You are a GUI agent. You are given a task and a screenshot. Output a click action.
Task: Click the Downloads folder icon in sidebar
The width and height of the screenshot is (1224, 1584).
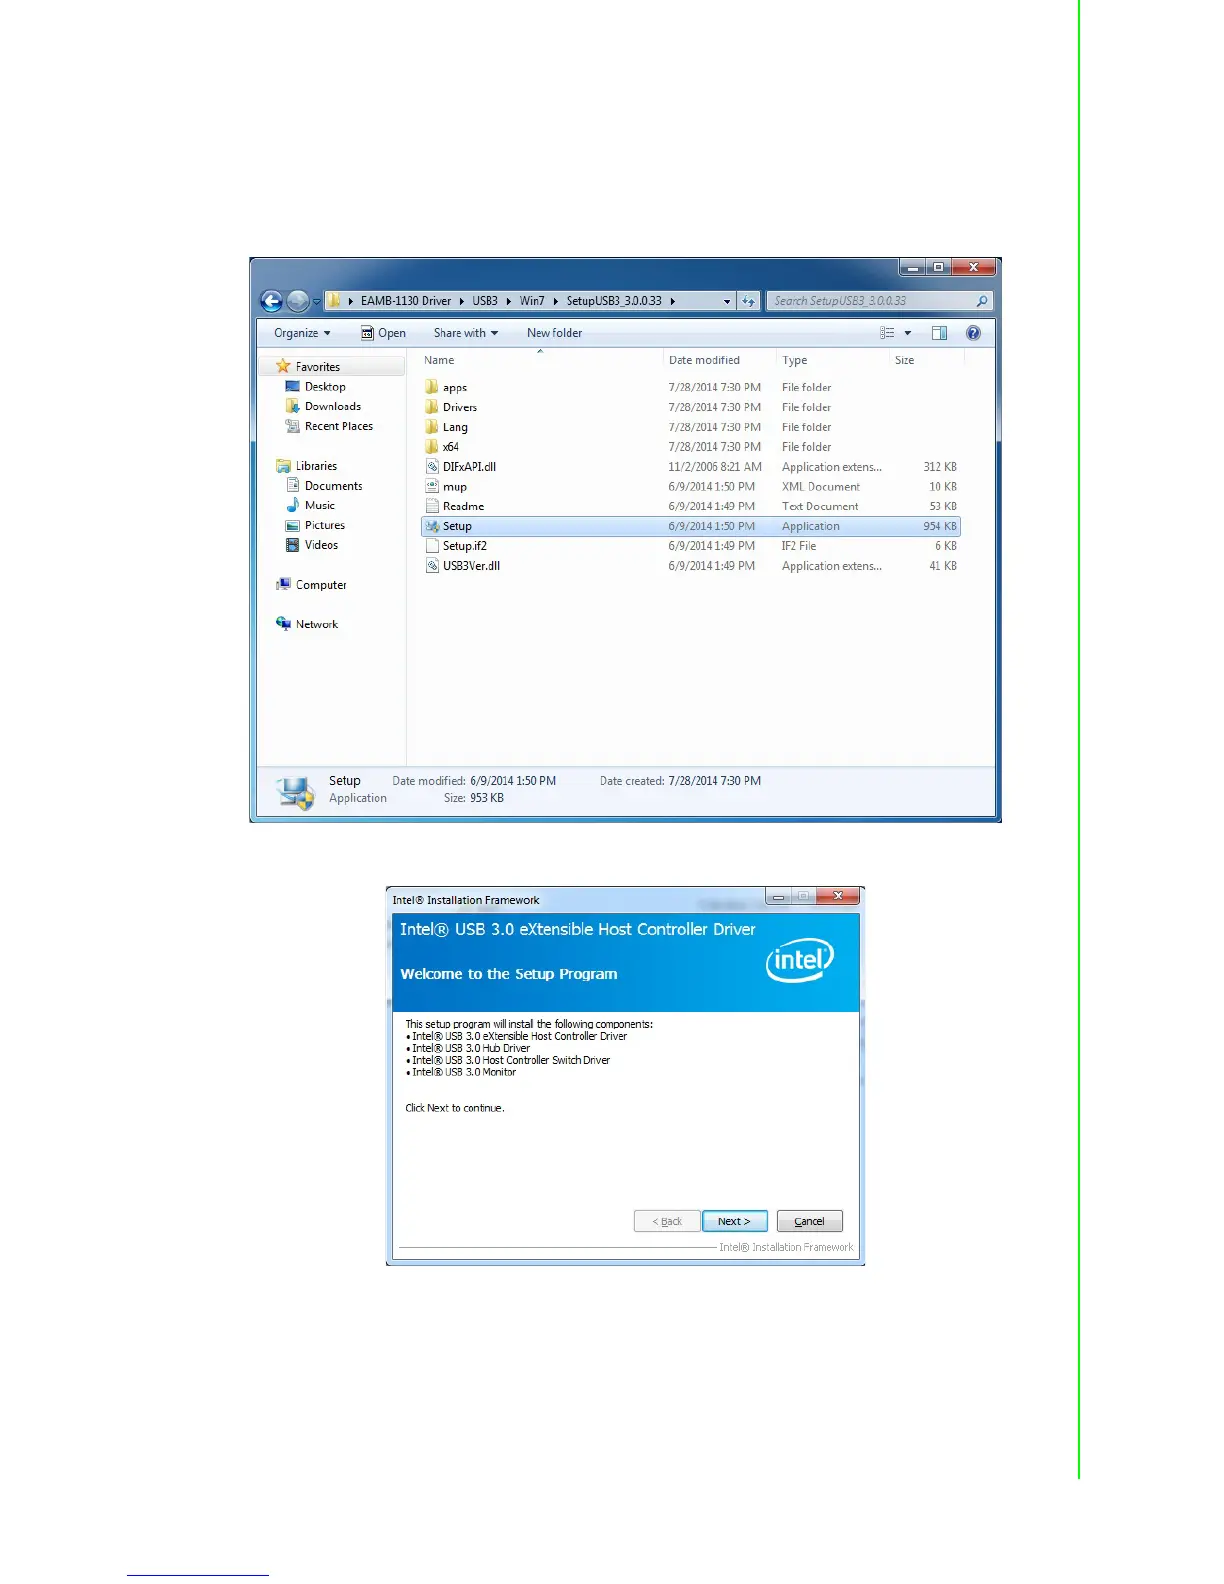click(x=292, y=406)
